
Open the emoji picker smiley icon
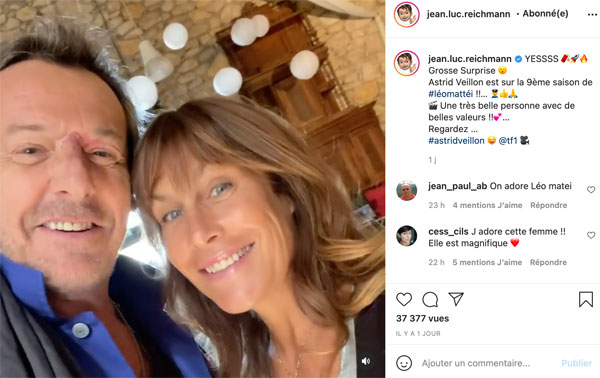point(404,363)
